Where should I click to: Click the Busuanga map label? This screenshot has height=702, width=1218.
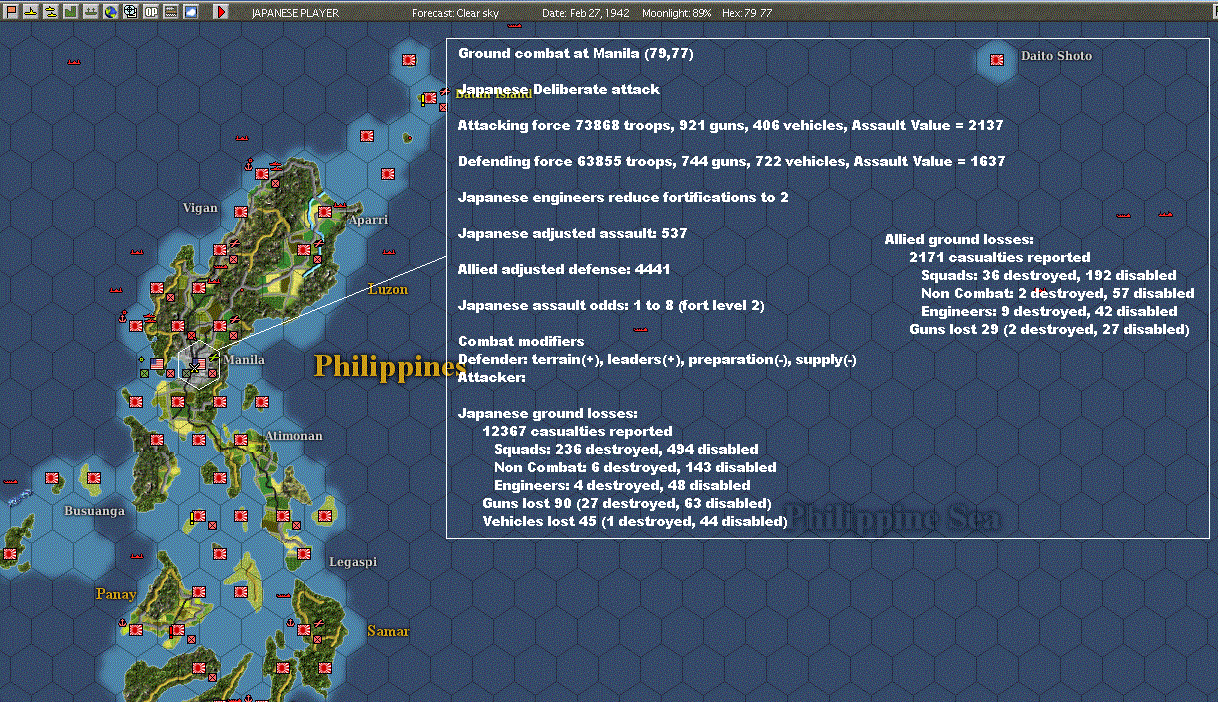pyautogui.click(x=95, y=511)
